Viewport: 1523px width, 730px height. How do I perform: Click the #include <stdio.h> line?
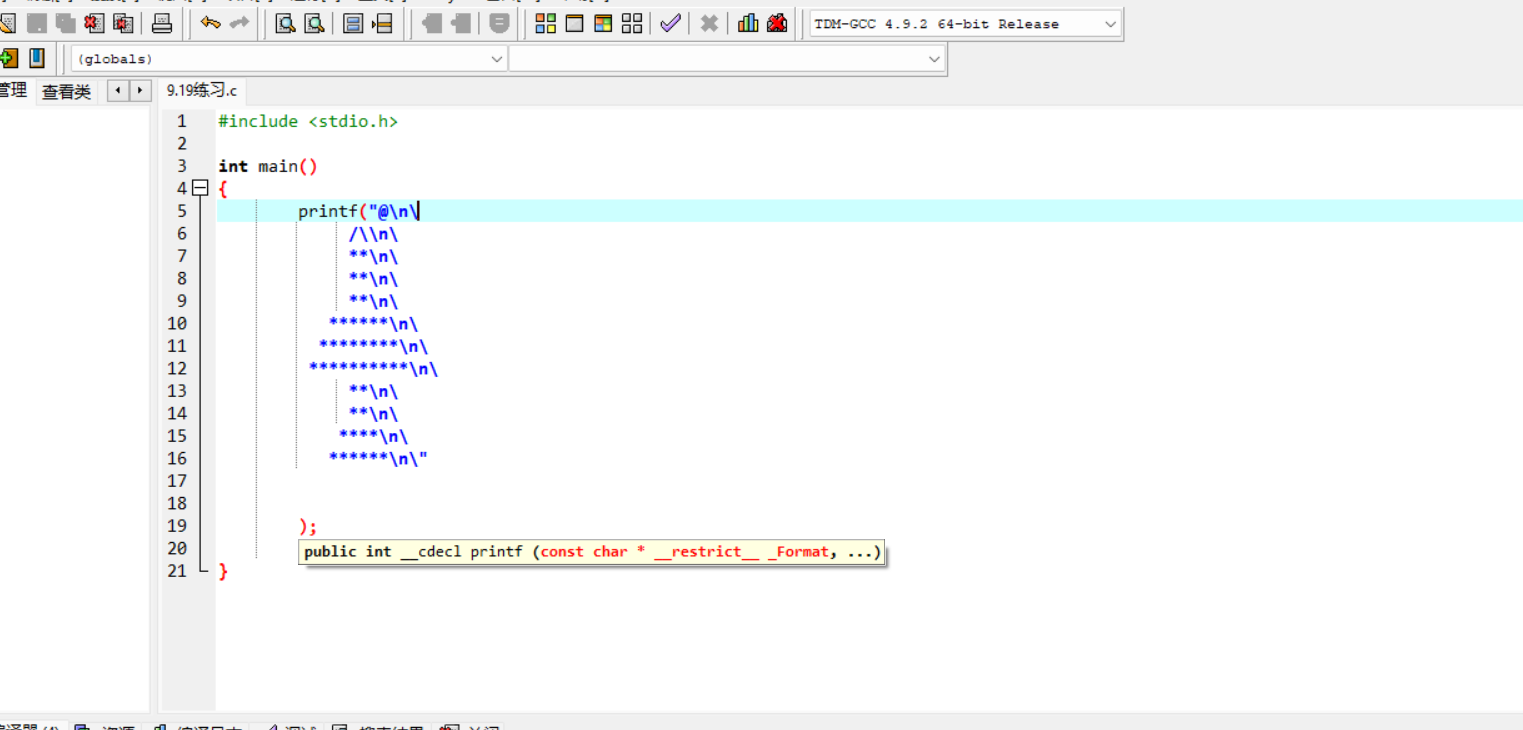tap(308, 121)
